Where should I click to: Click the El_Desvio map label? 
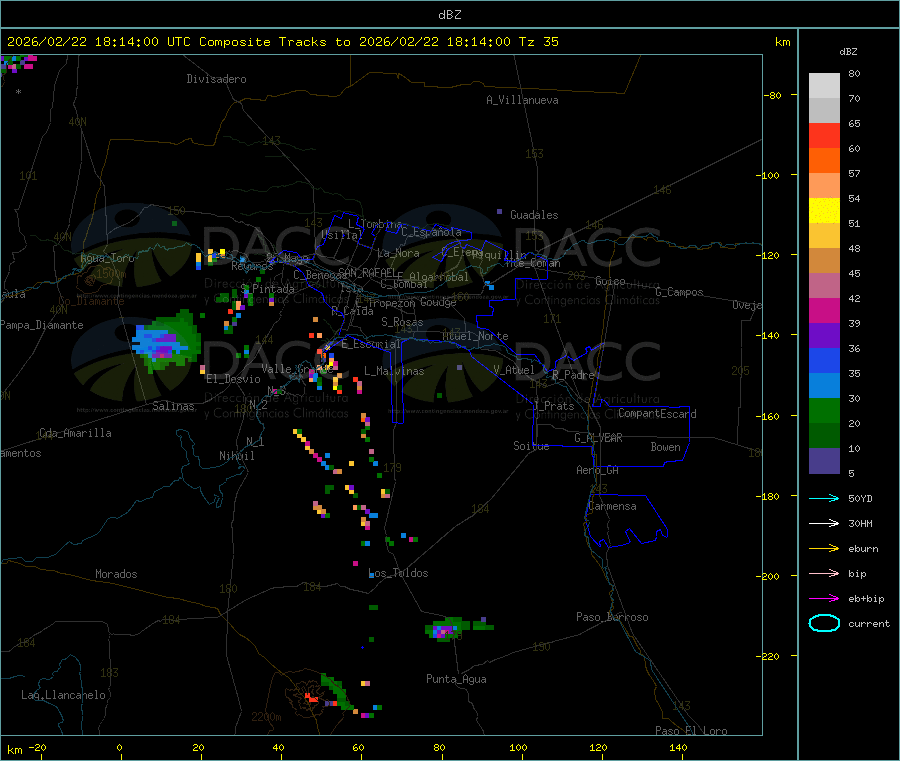[x=233, y=379]
